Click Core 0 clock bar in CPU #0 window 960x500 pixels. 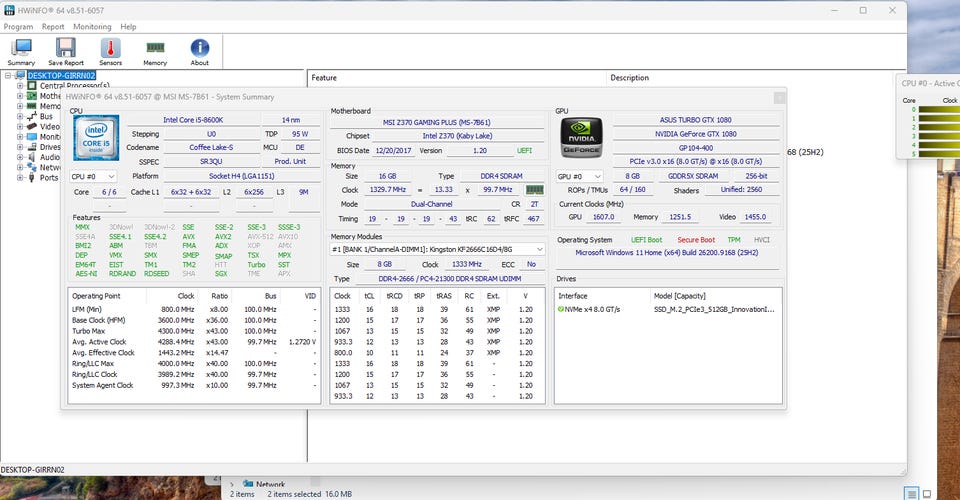point(939,110)
